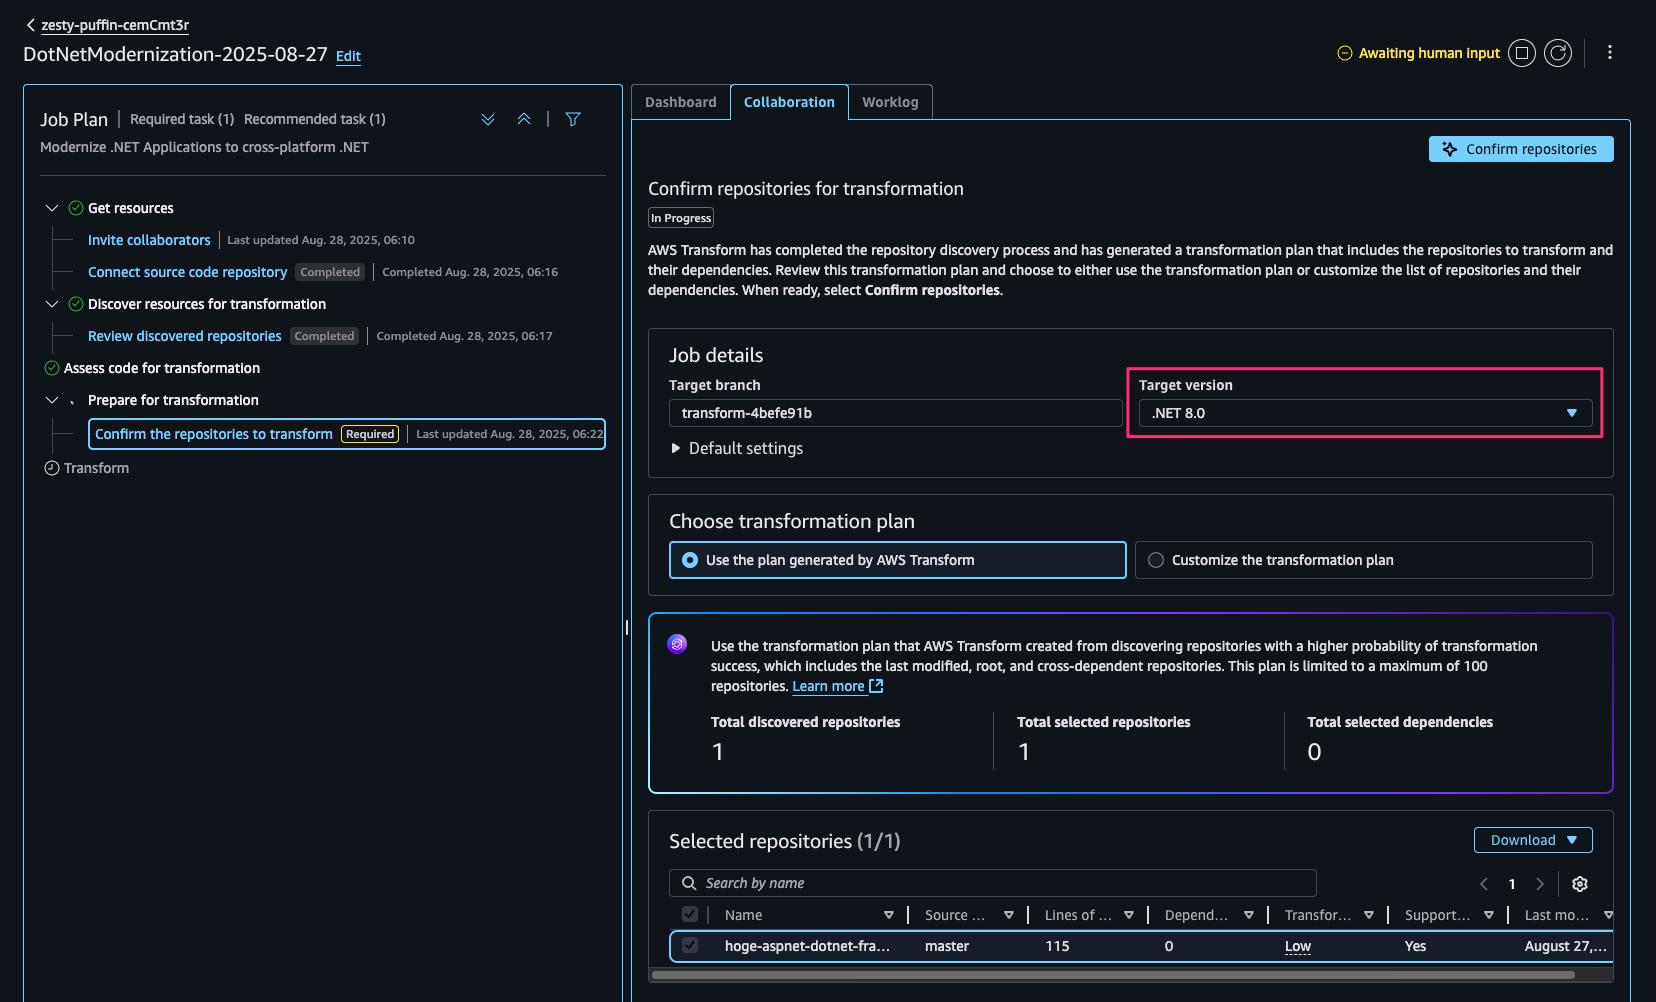Open the job plan filter funnel
This screenshot has height=1002, width=1656.
(573, 119)
